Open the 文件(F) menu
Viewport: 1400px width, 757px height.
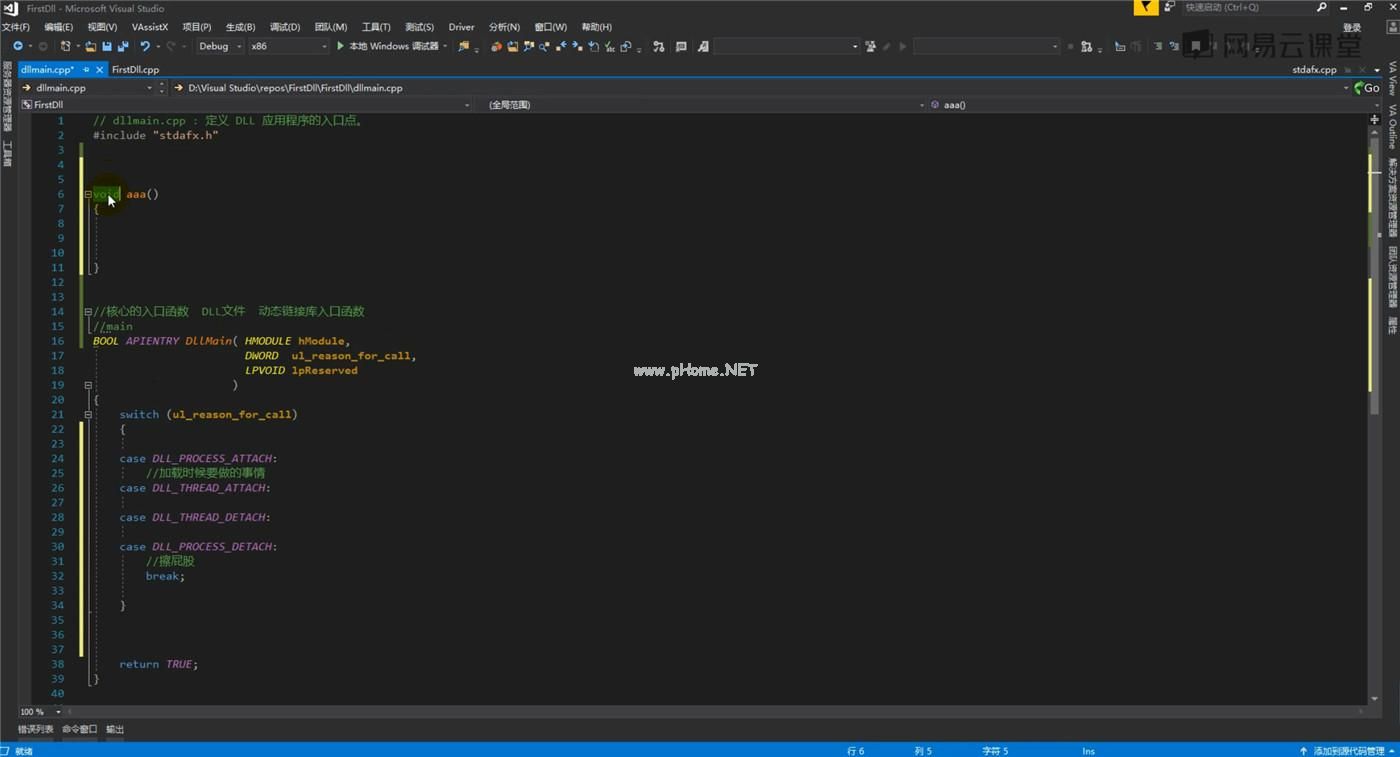(16, 27)
